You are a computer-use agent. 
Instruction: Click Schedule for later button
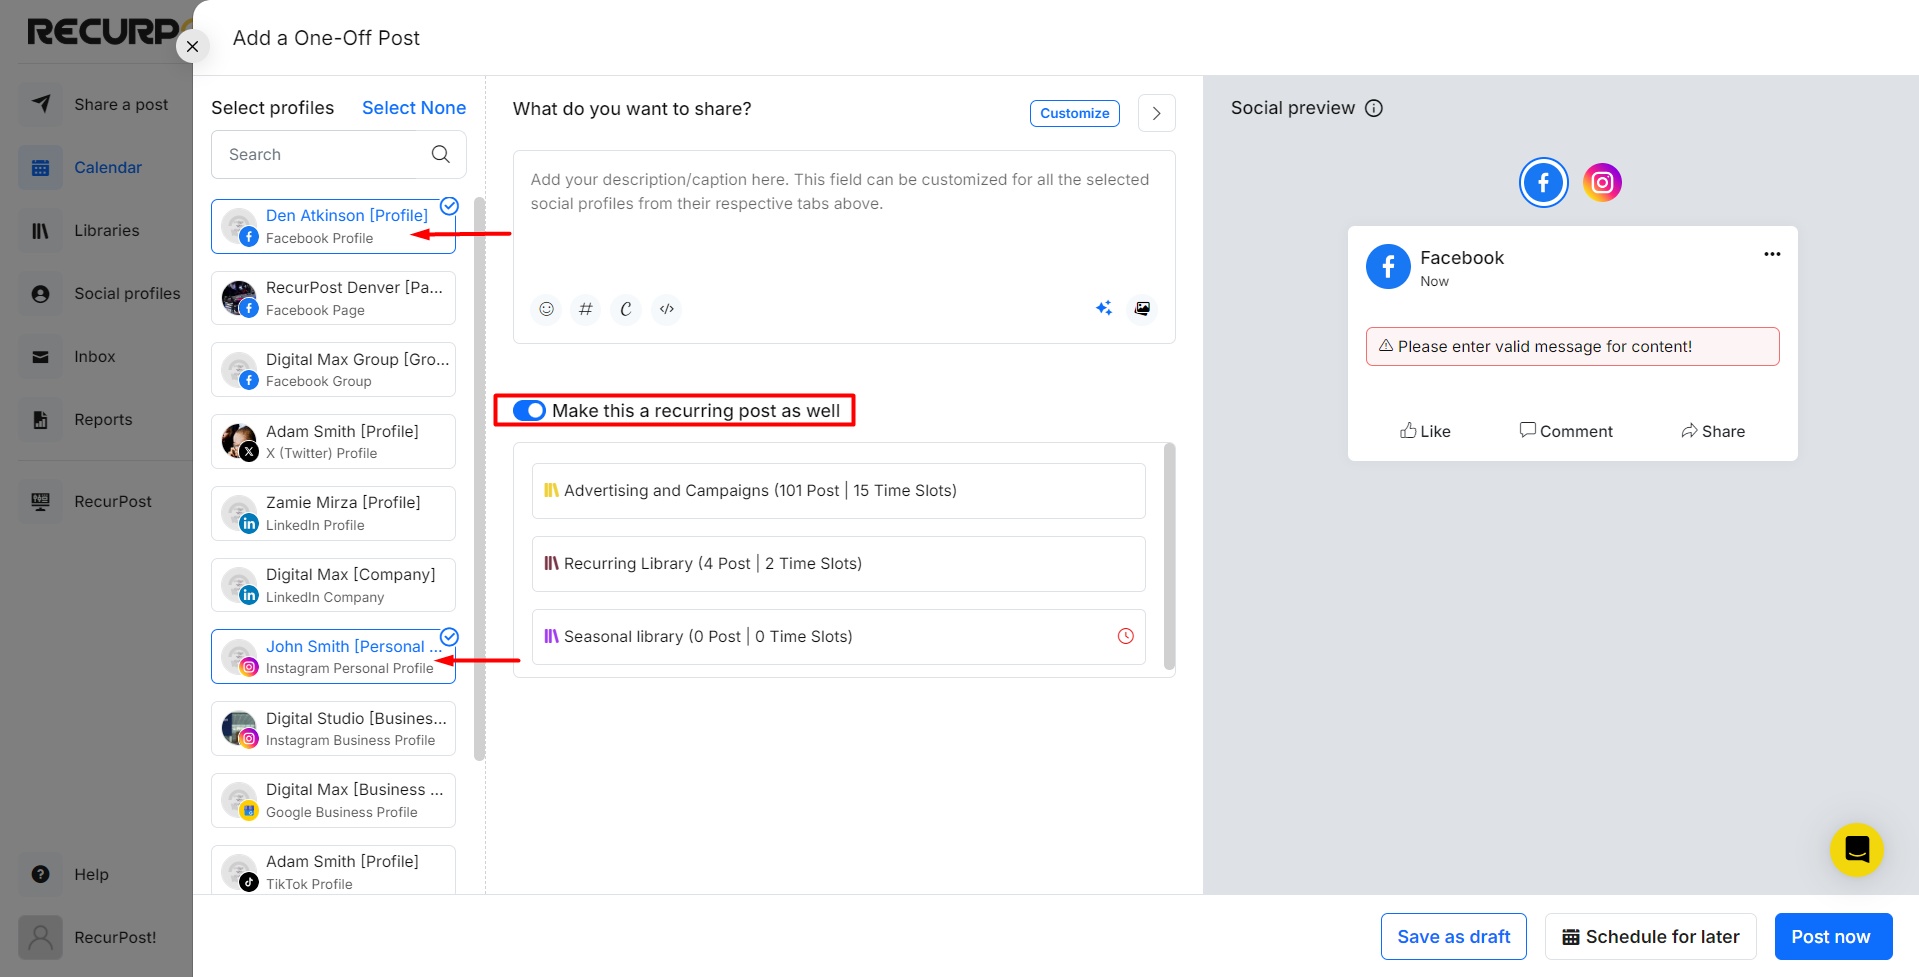pos(1650,937)
